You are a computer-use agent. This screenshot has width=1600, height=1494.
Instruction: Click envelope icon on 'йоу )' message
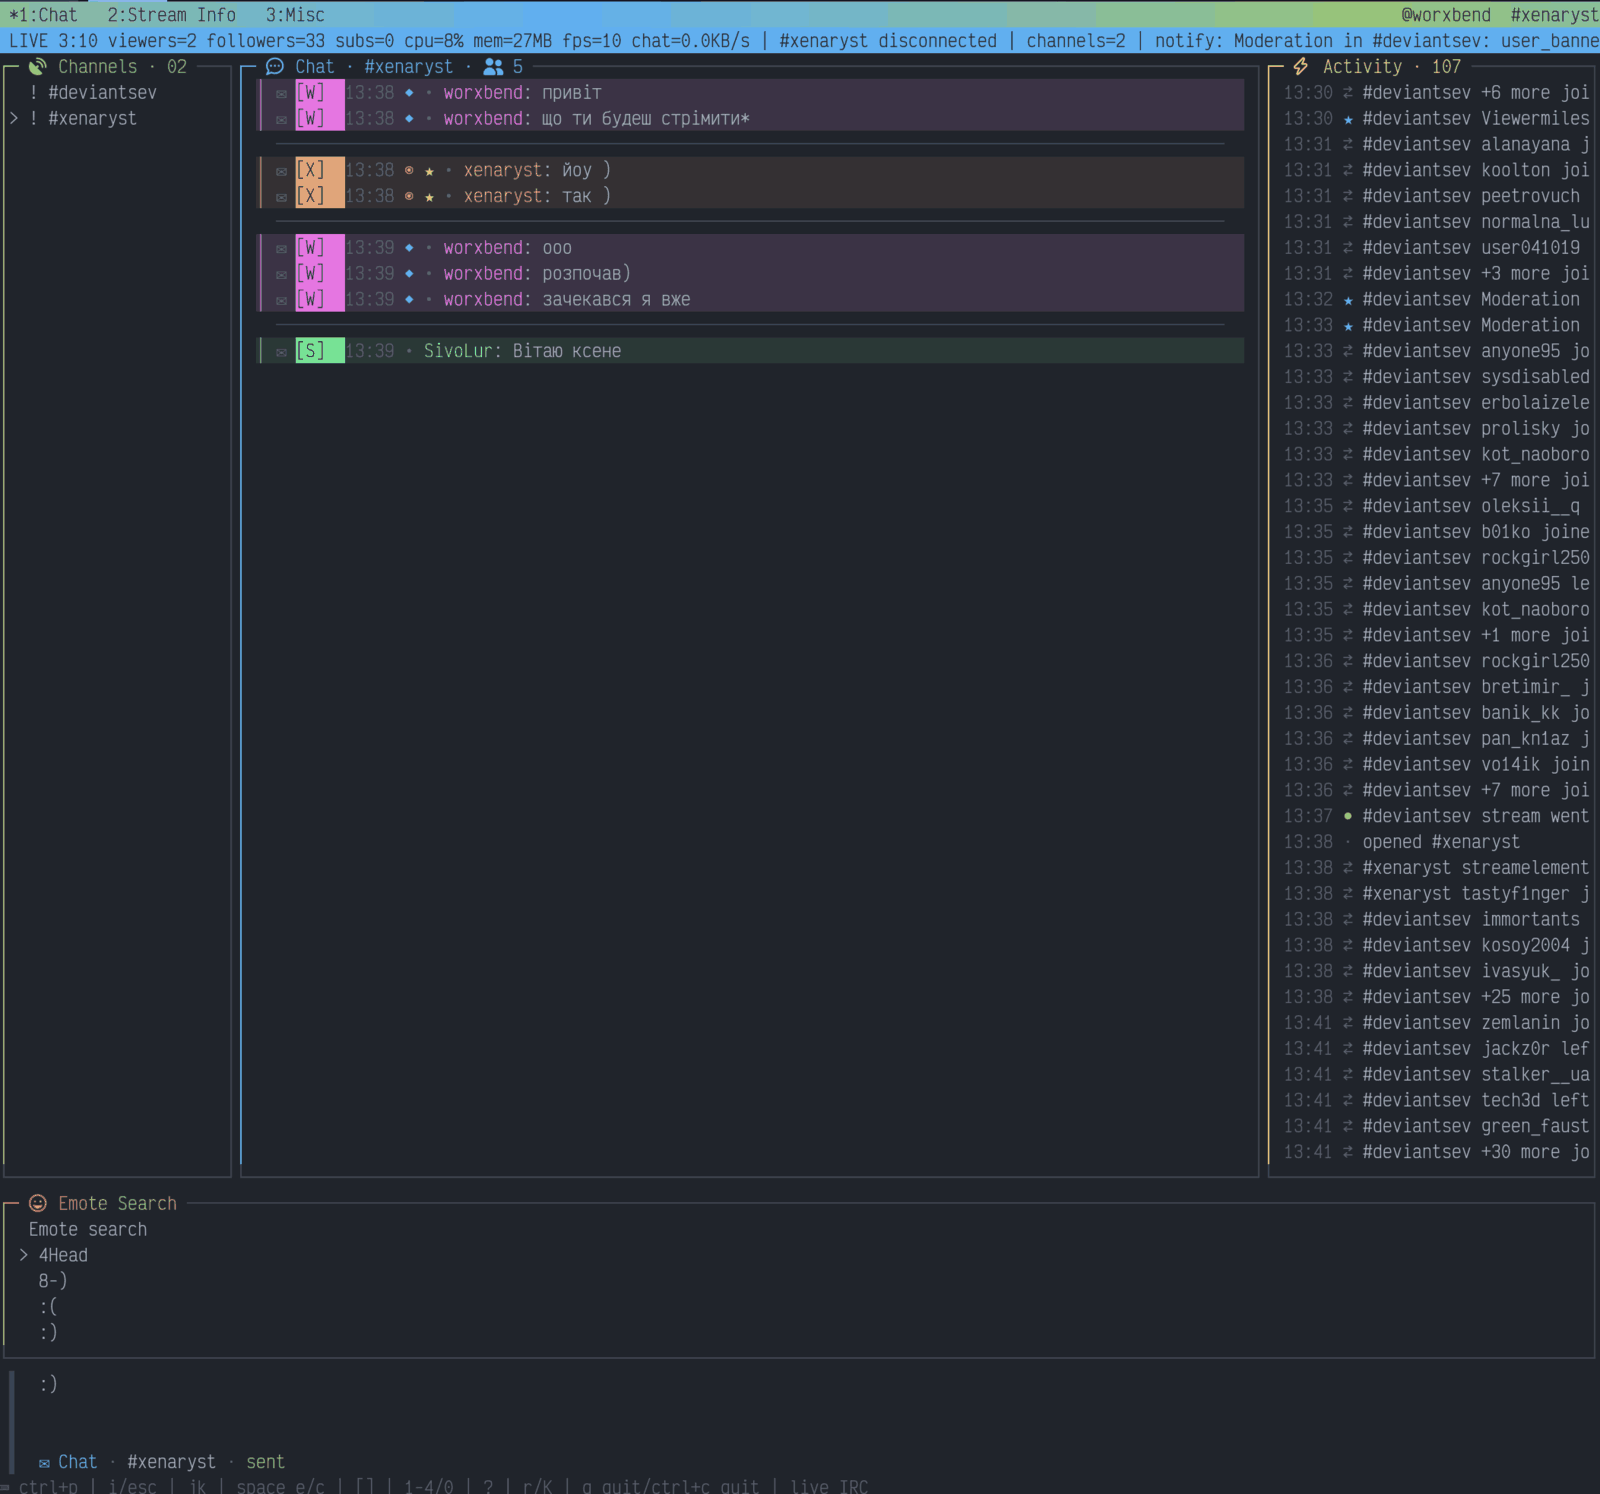(281, 171)
